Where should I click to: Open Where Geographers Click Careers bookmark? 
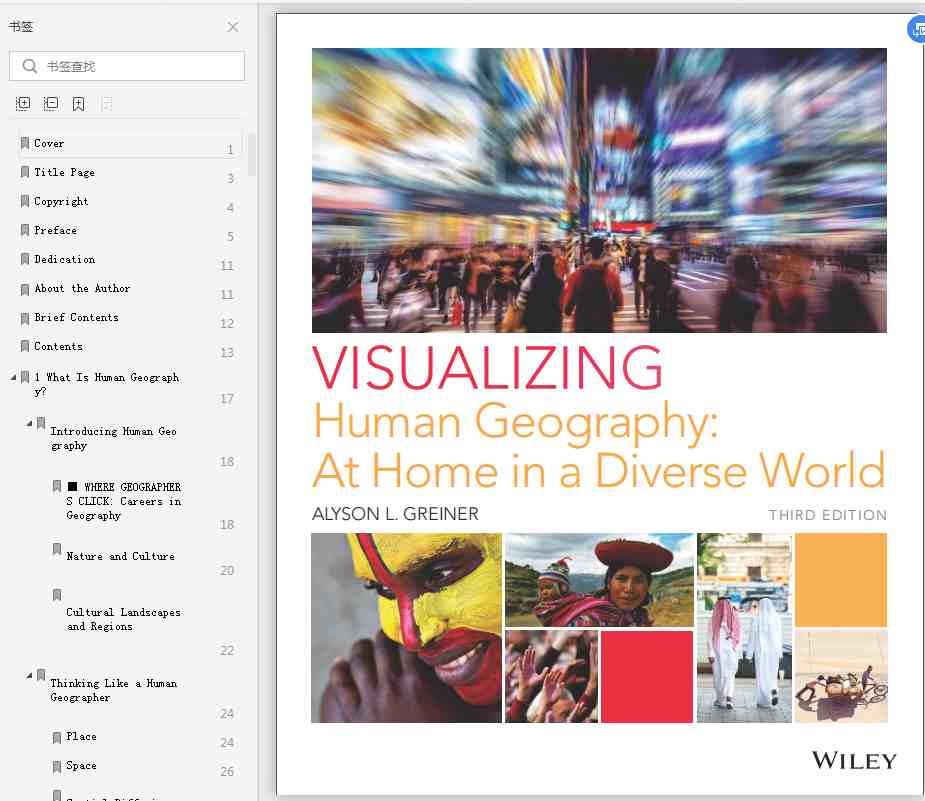tap(123, 501)
